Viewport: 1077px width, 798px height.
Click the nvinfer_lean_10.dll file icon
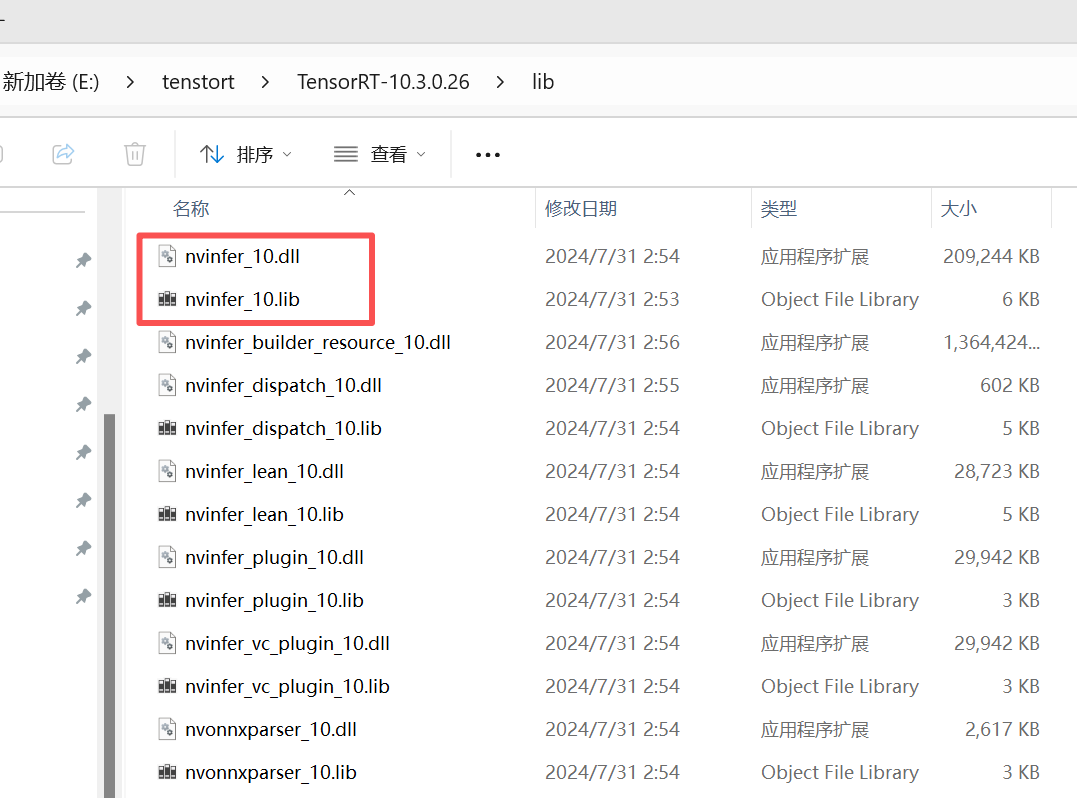click(167, 471)
